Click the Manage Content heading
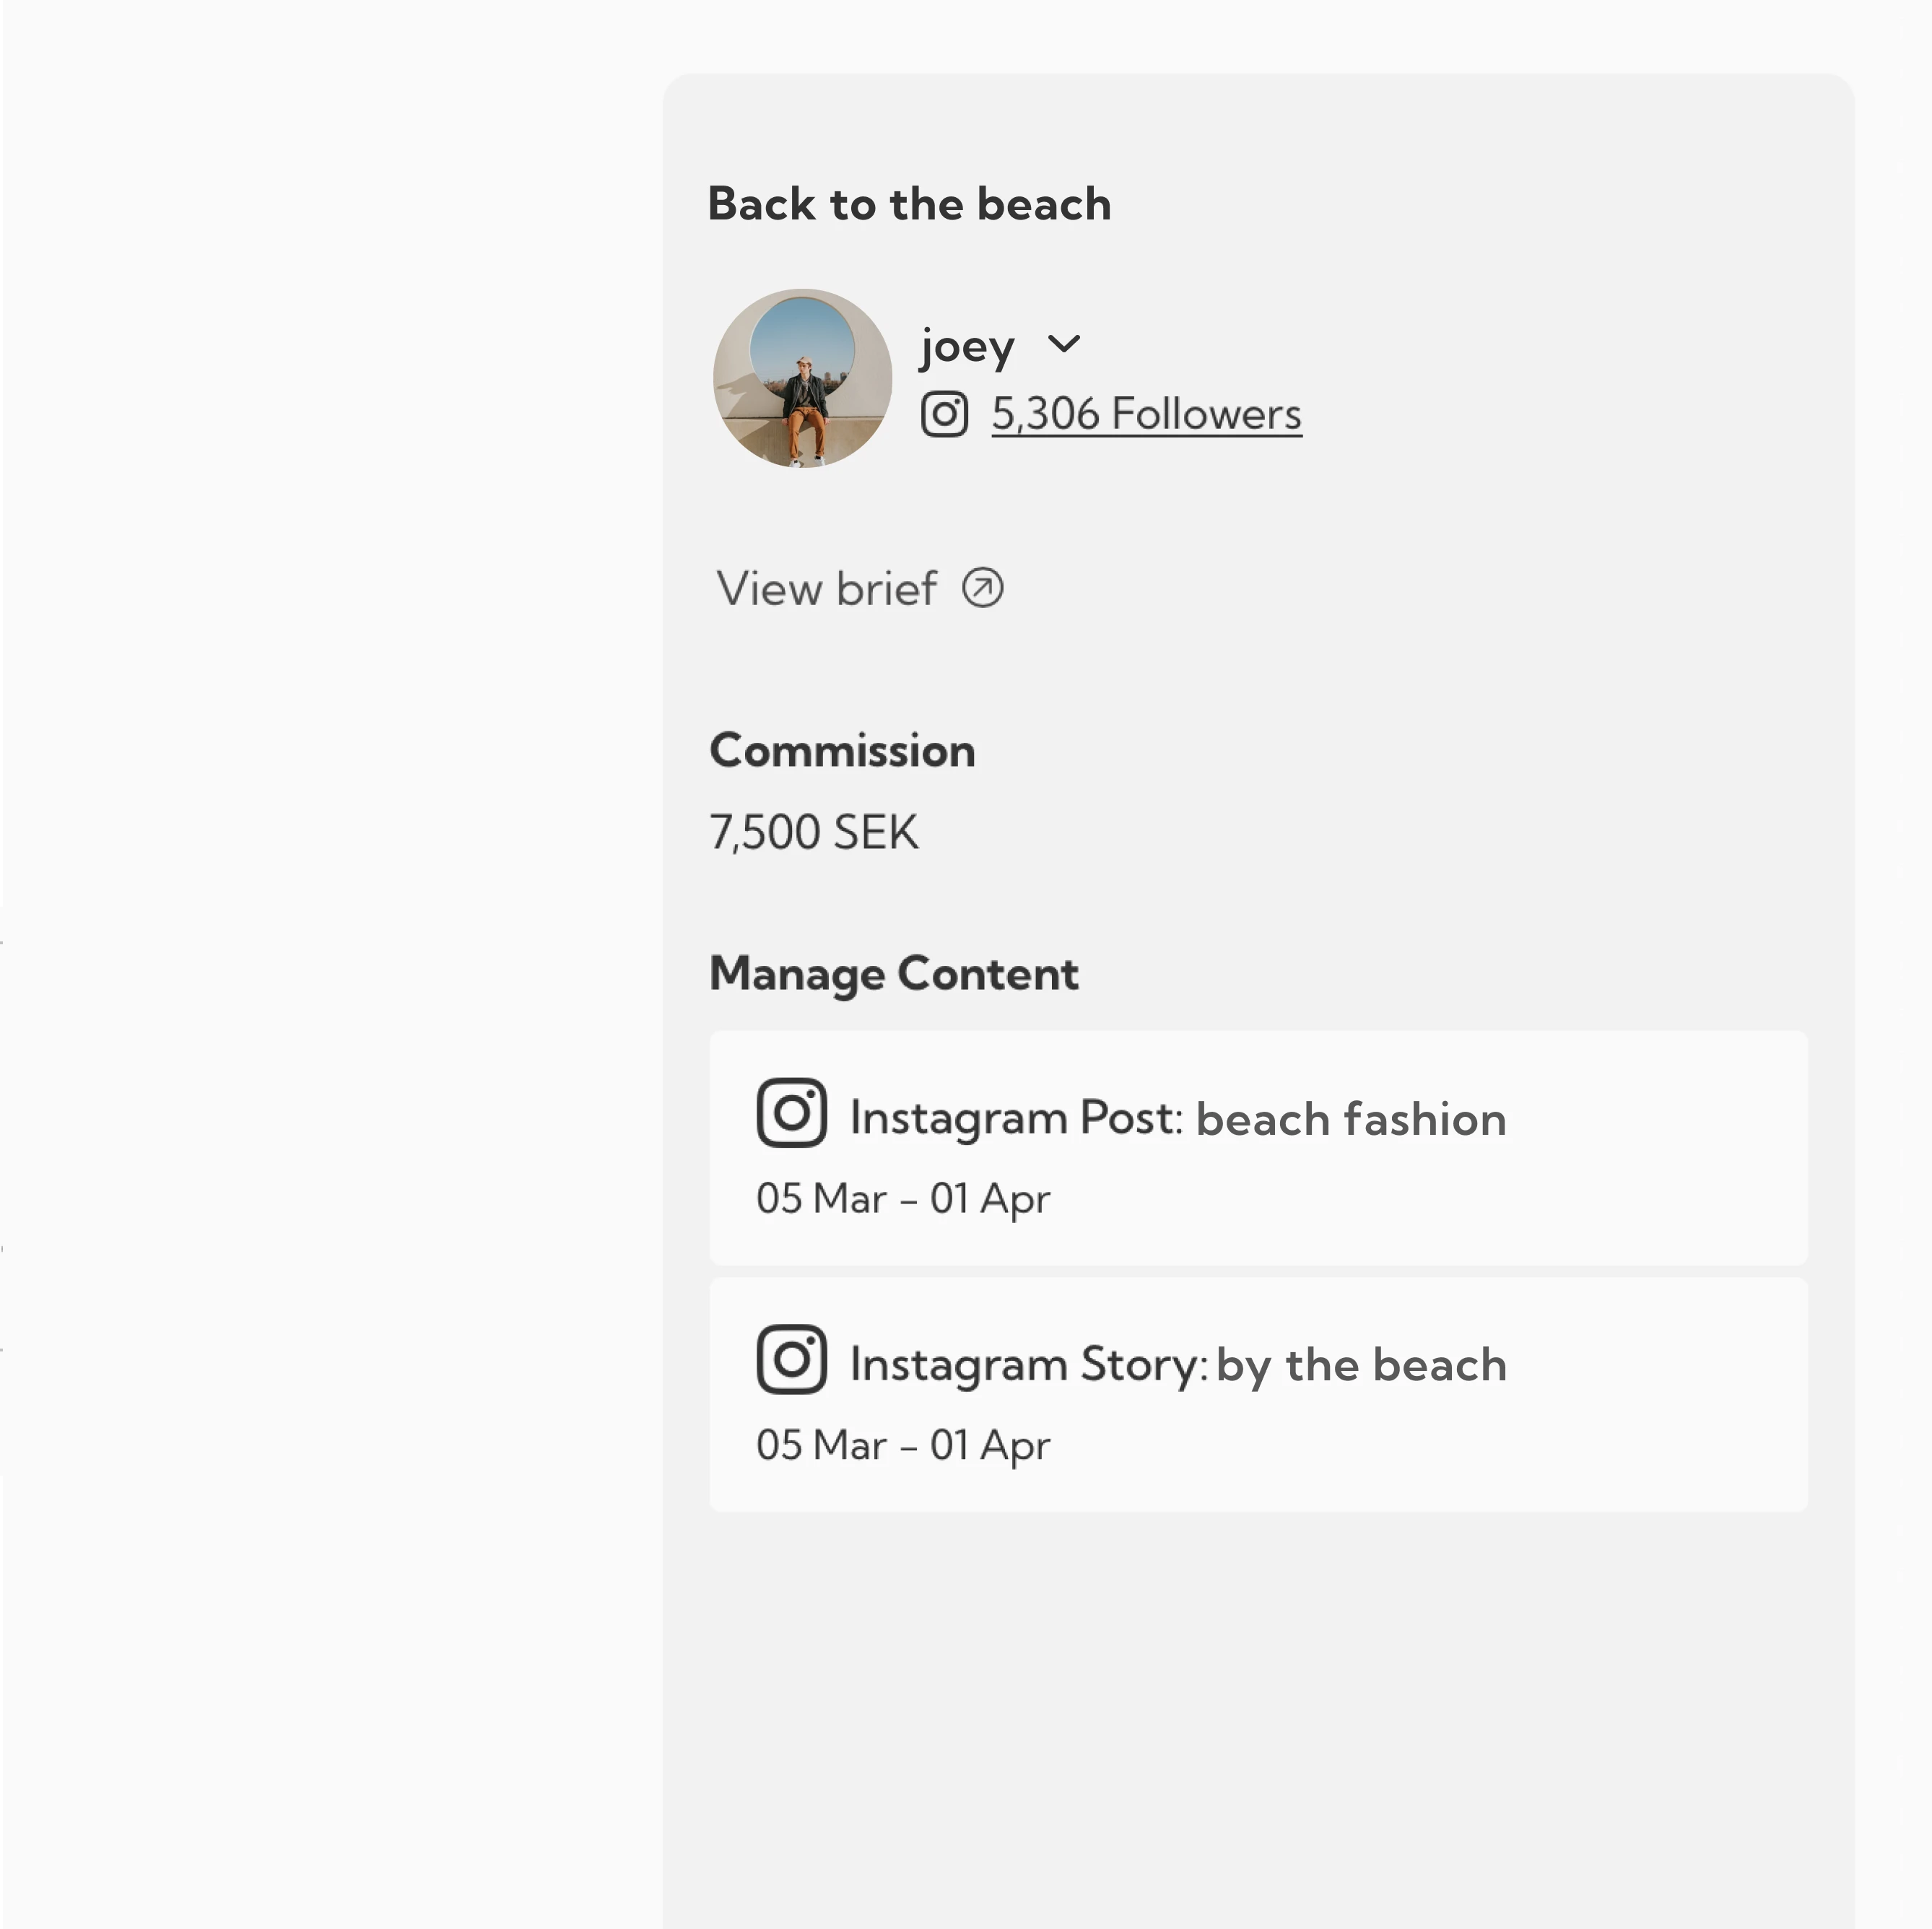The height and width of the screenshot is (1929, 1932). point(894,974)
